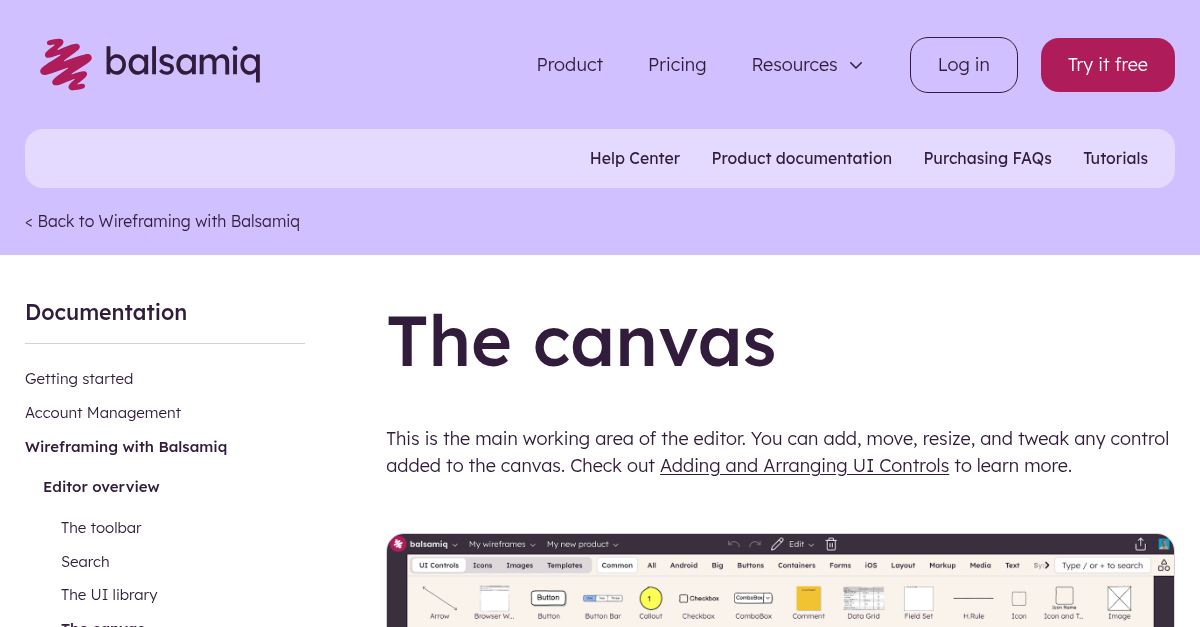
Task: Click the Undo icon in the editor toolbar
Action: point(733,544)
